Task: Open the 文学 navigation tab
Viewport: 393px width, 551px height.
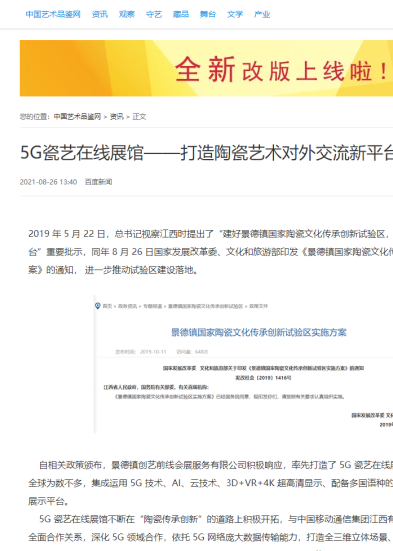Action: 235,14
